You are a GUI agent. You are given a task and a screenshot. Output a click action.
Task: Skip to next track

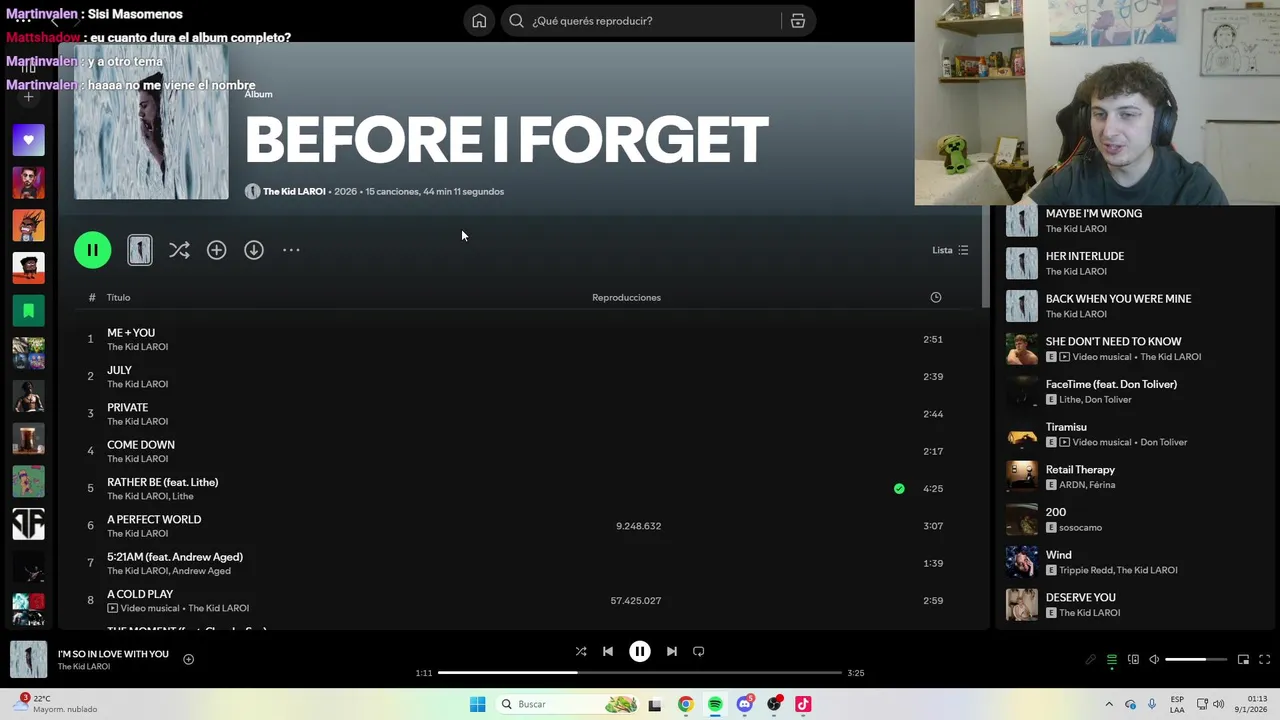point(672,651)
